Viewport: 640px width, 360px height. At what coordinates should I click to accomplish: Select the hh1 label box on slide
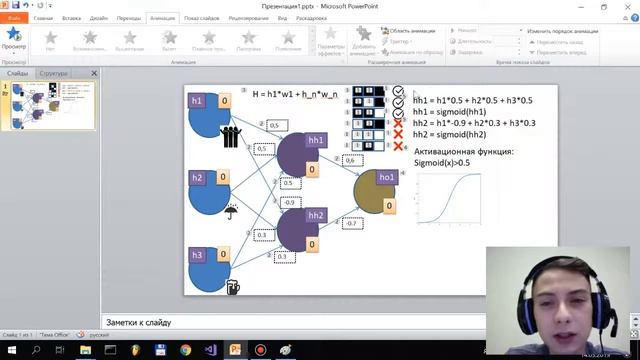point(316,140)
